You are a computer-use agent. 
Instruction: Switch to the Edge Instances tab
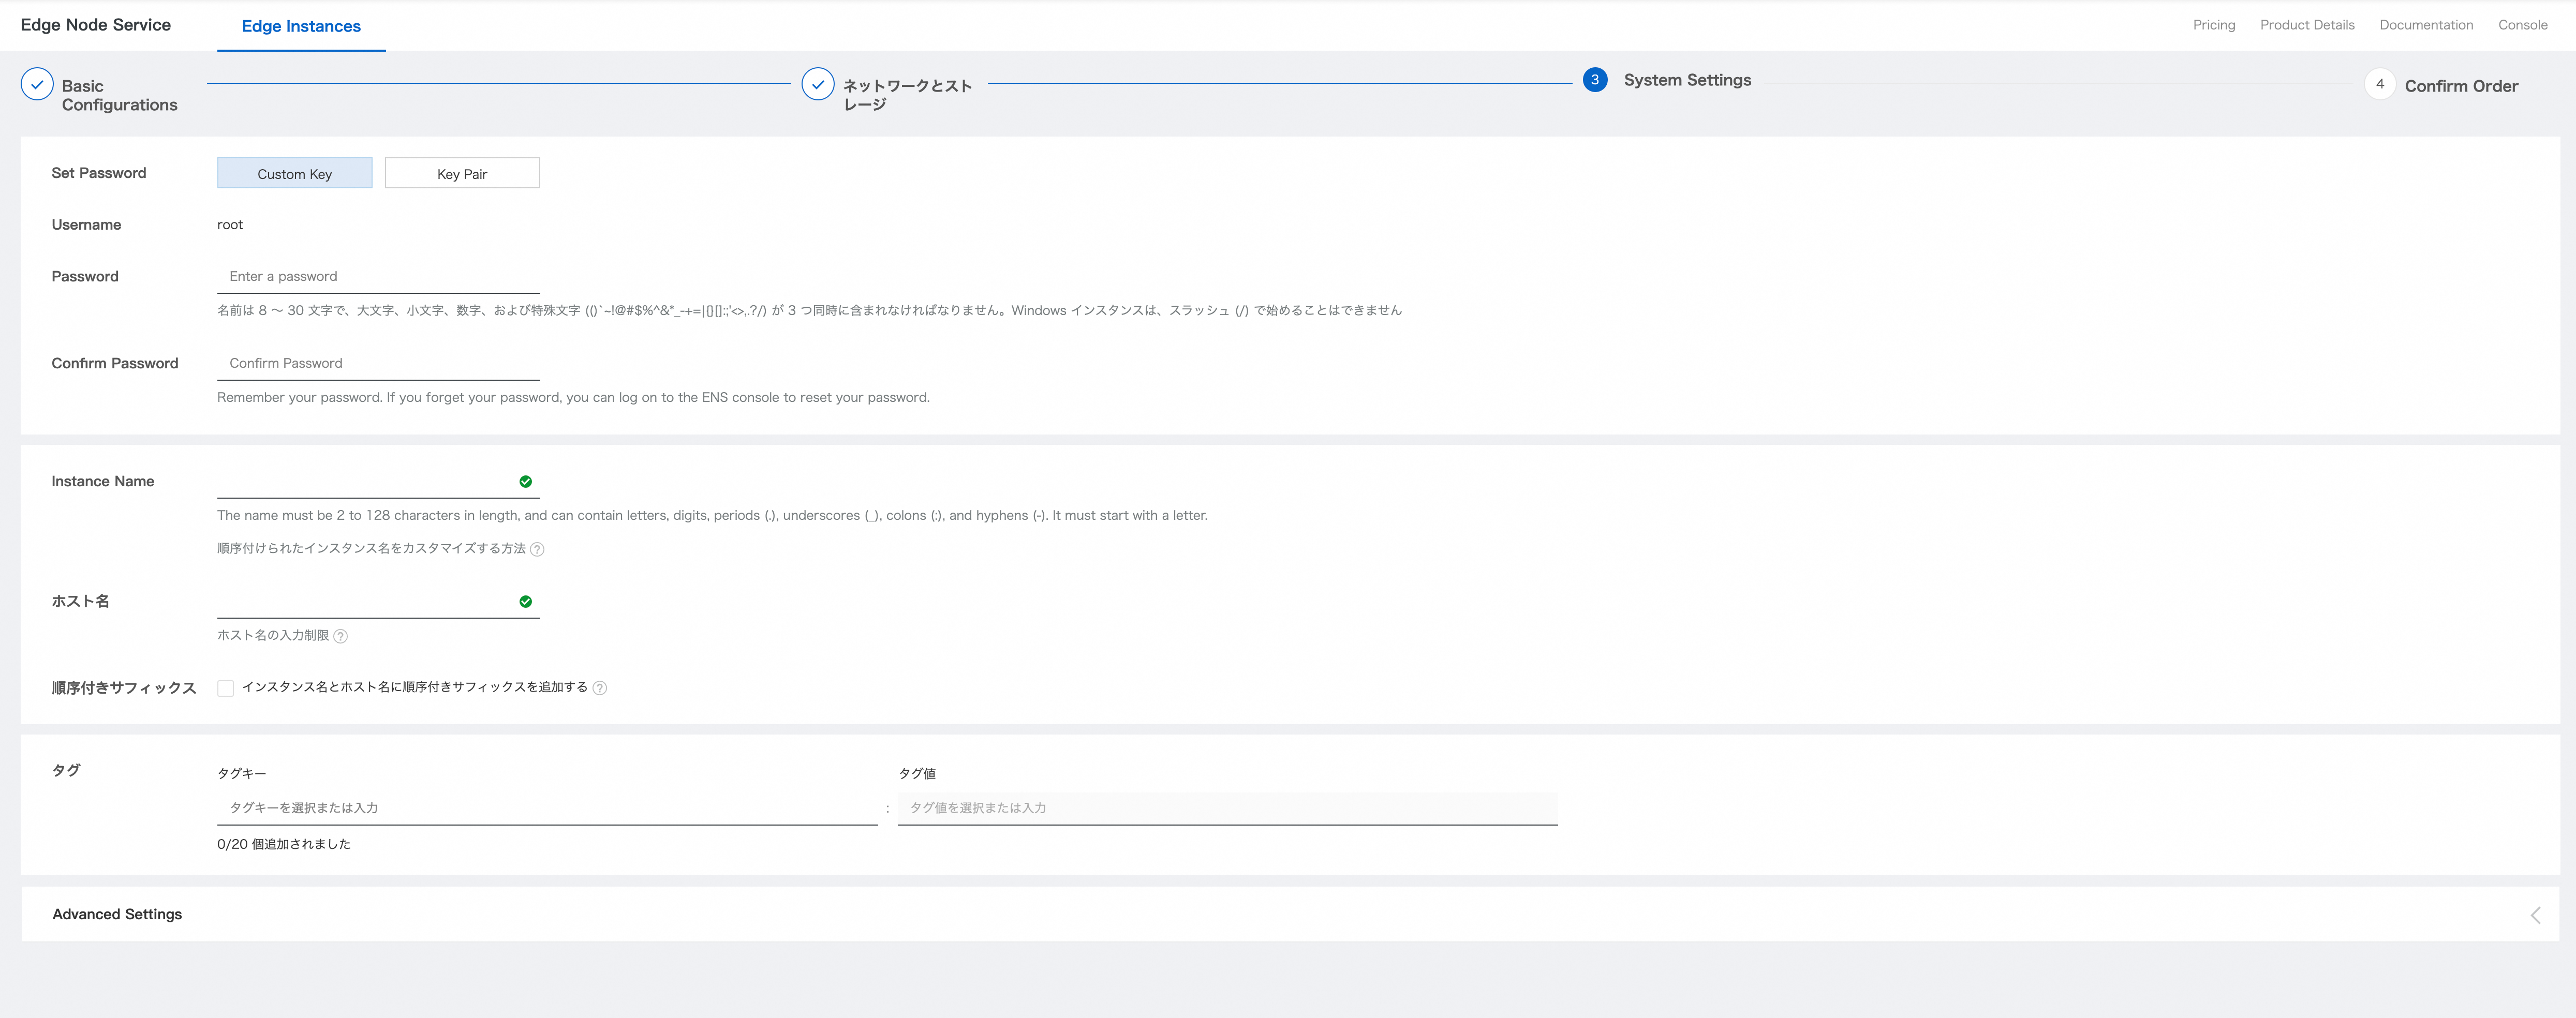[301, 26]
